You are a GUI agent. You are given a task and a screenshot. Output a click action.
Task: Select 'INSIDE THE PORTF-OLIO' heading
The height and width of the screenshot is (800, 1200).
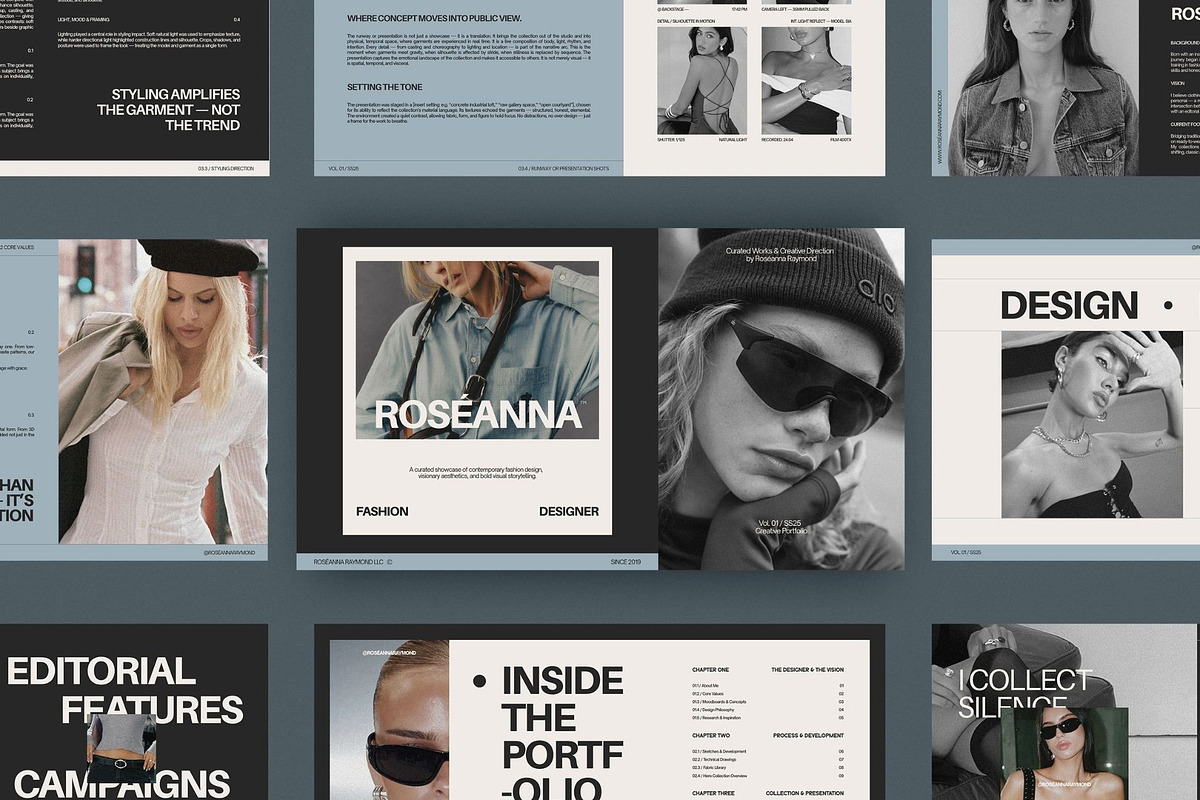[x=562, y=734]
